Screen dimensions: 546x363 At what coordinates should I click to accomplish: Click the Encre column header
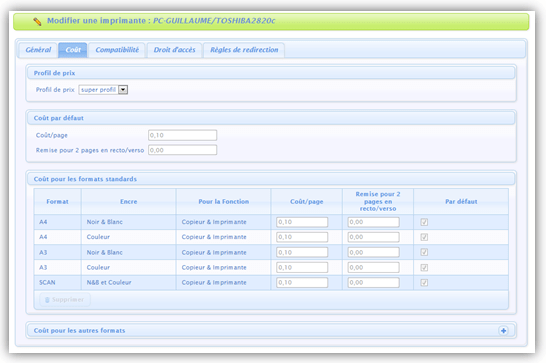click(128, 201)
